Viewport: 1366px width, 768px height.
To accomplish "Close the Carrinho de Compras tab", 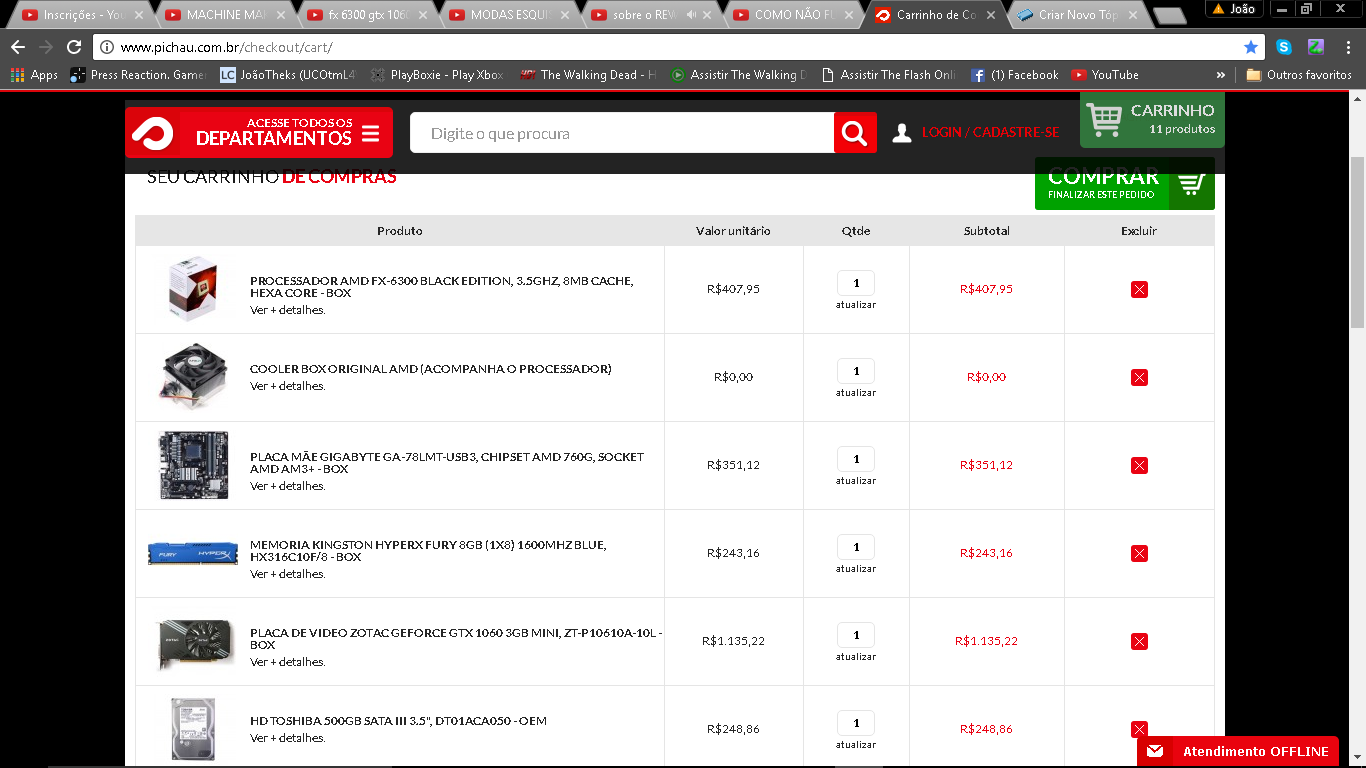I will click(989, 15).
